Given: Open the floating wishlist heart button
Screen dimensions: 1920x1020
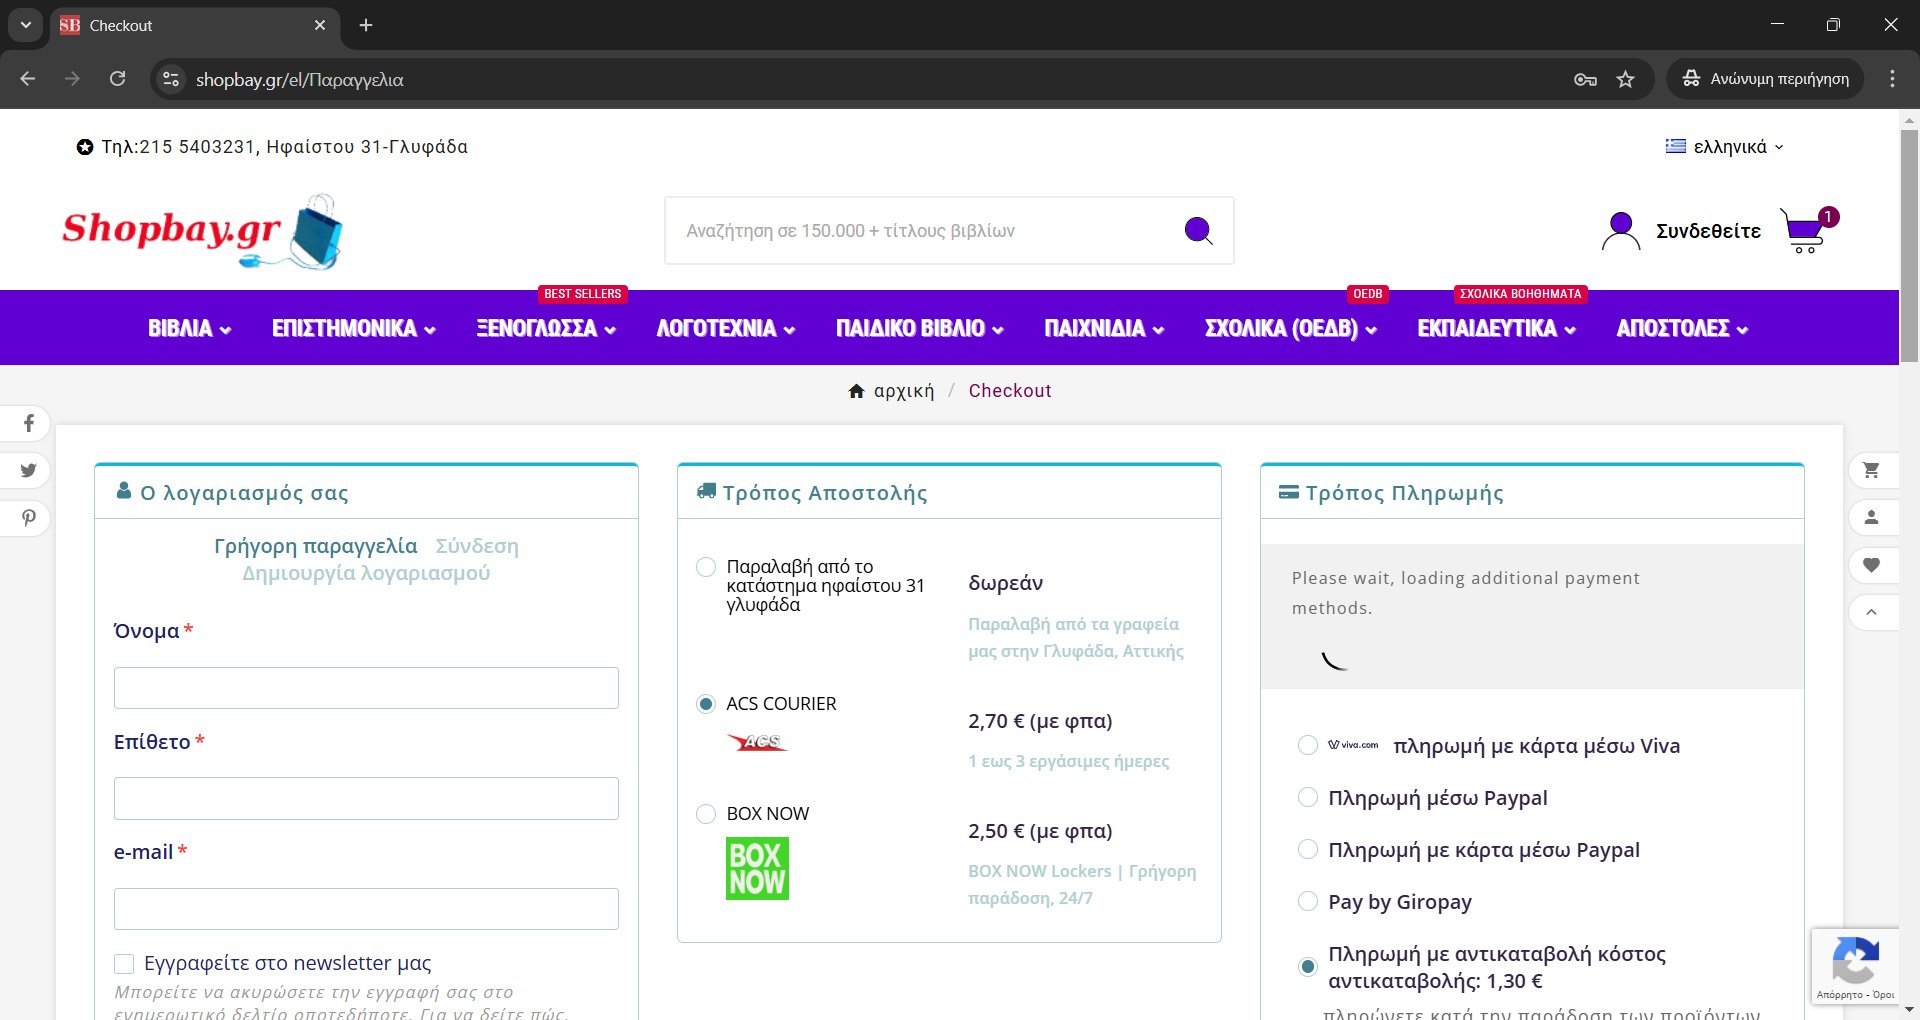Looking at the screenshot, I should (1871, 565).
